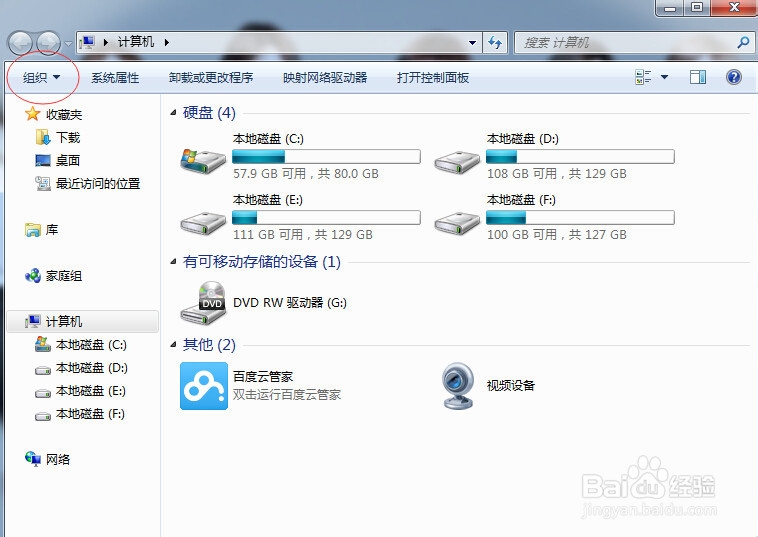Click 系统属性 in the toolbar
Screen dimensions: 758x537
(115, 78)
